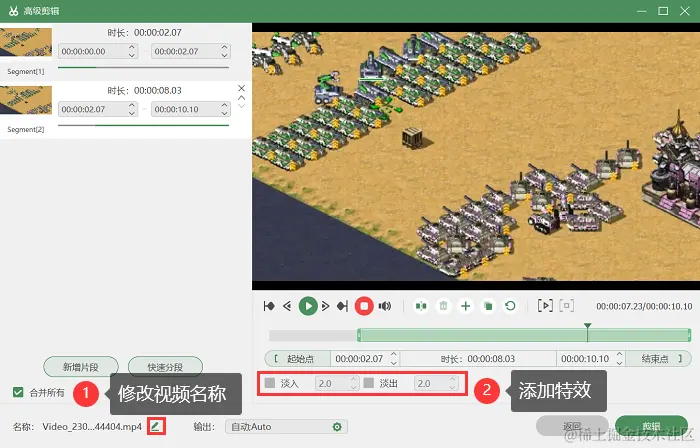The width and height of the screenshot is (700, 448).
Task: Select the Segment[2] thumbnail
Action: 26,100
